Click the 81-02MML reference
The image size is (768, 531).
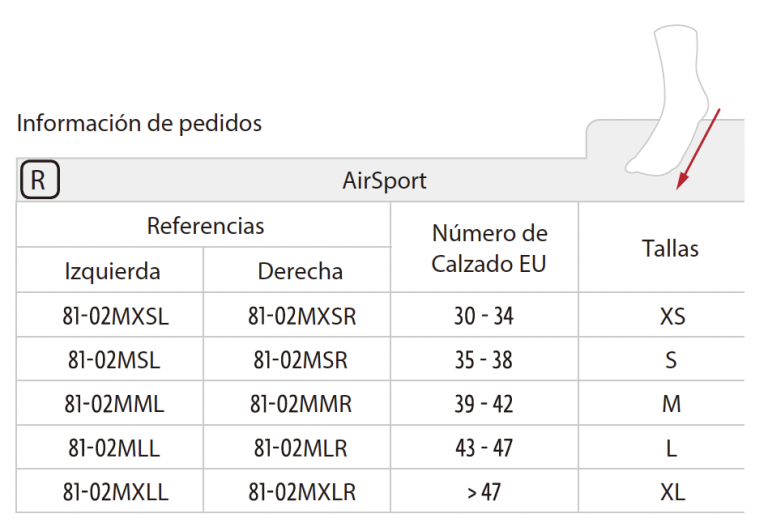pos(114,404)
